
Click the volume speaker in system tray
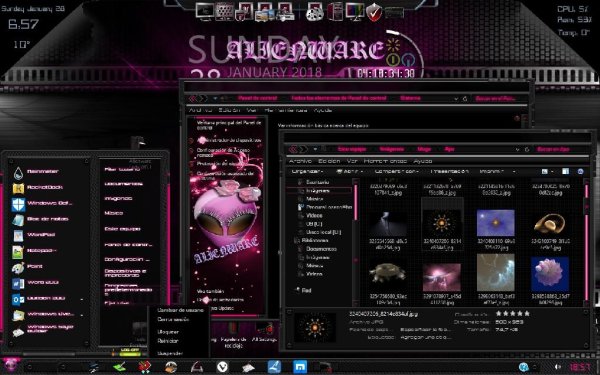coord(557,367)
